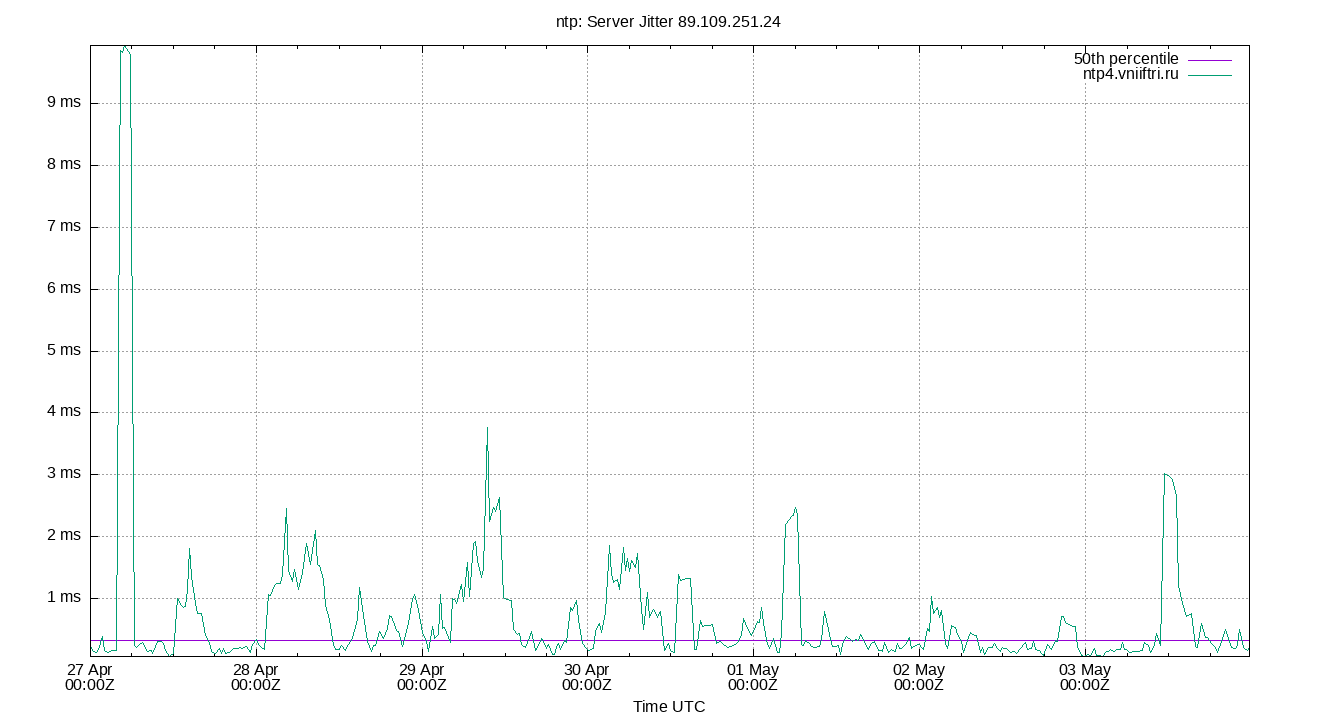Click the '30 Apr 00:00Z' x-axis label
Viewport: 1340px width, 720px height.
(587, 677)
